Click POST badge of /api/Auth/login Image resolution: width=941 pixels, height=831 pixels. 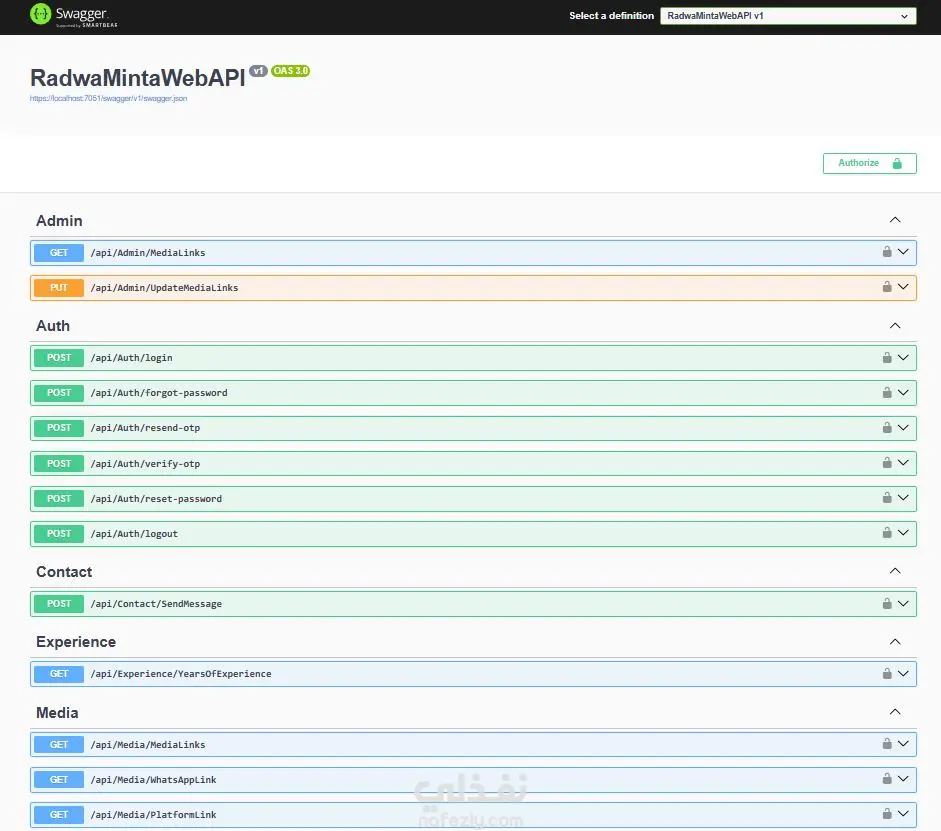tap(59, 358)
